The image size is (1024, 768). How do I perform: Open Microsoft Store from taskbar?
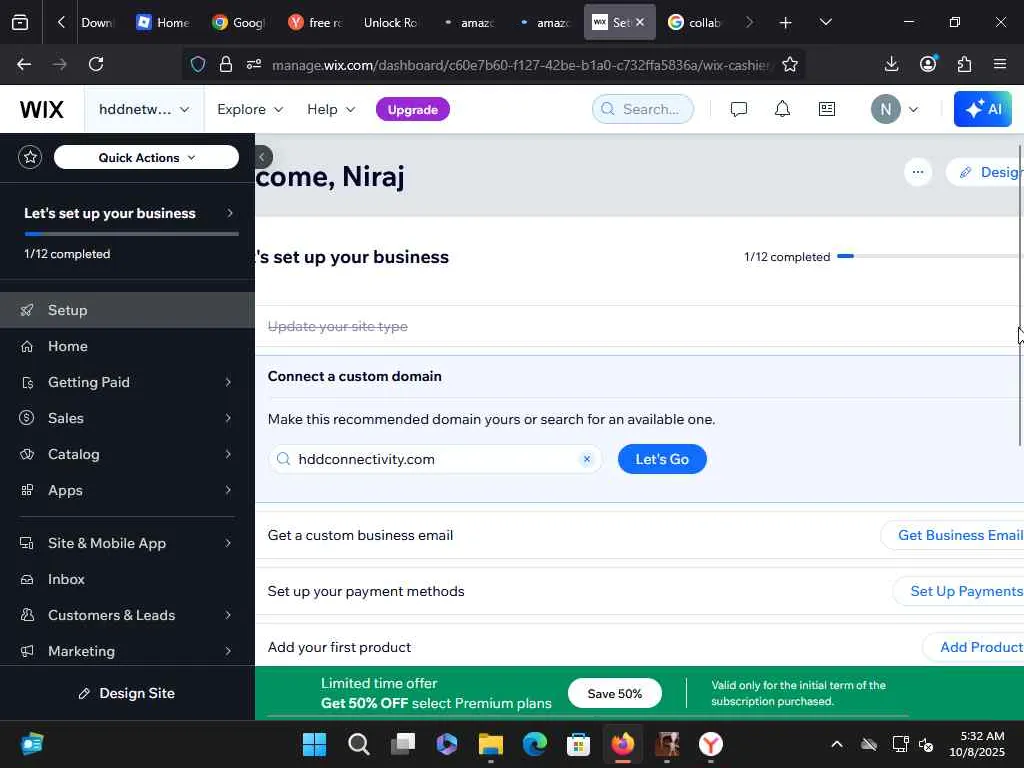point(578,744)
